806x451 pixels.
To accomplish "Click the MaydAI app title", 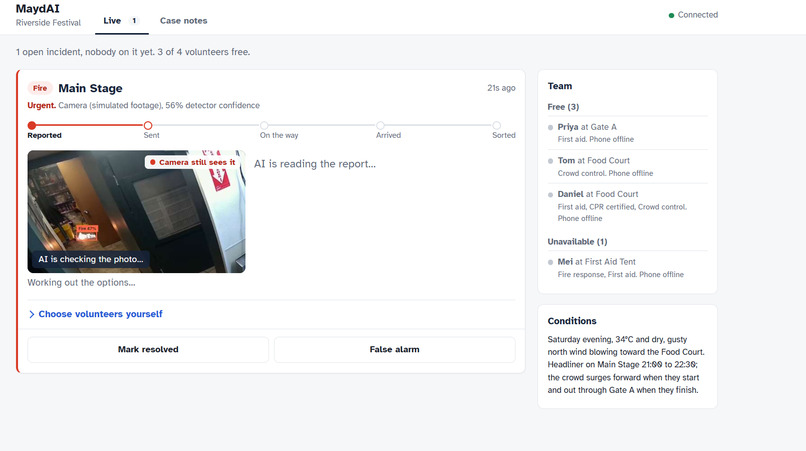I will pos(38,9).
